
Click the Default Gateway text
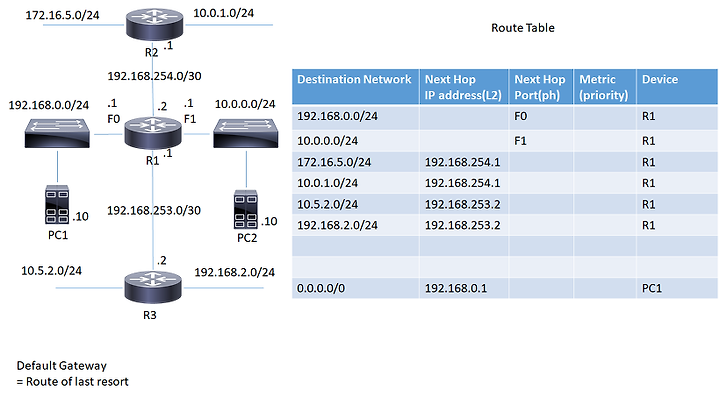pos(62,366)
